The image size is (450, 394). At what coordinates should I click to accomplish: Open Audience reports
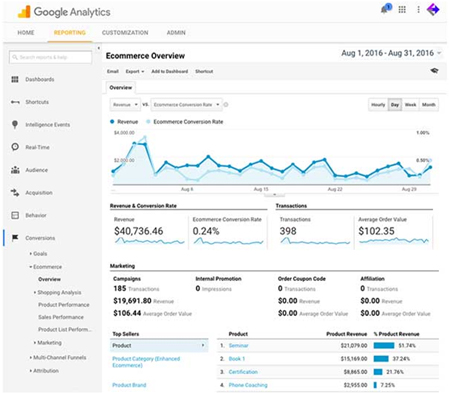coord(37,170)
